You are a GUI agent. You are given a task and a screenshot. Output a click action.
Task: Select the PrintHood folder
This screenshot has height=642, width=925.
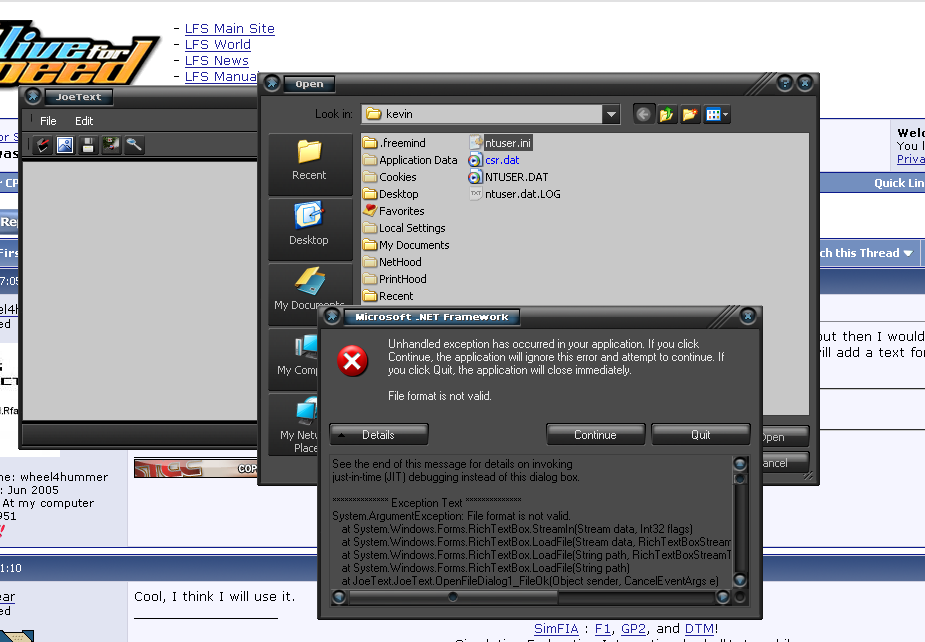[395, 280]
